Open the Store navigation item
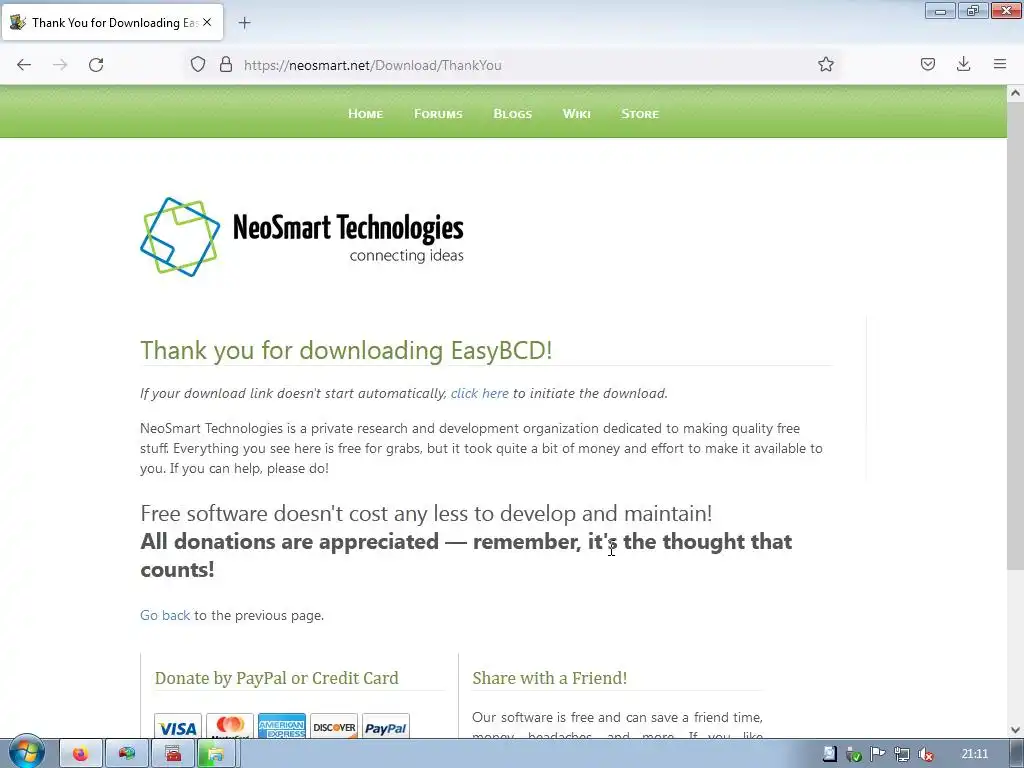1024x768 pixels. (x=640, y=114)
